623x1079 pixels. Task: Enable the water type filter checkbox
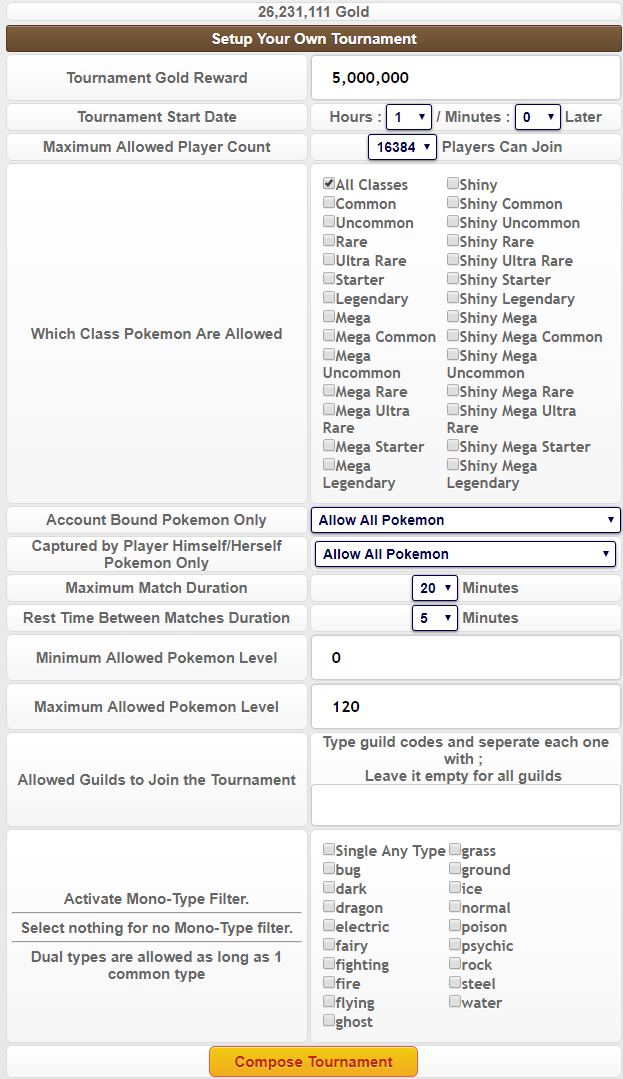point(455,1003)
